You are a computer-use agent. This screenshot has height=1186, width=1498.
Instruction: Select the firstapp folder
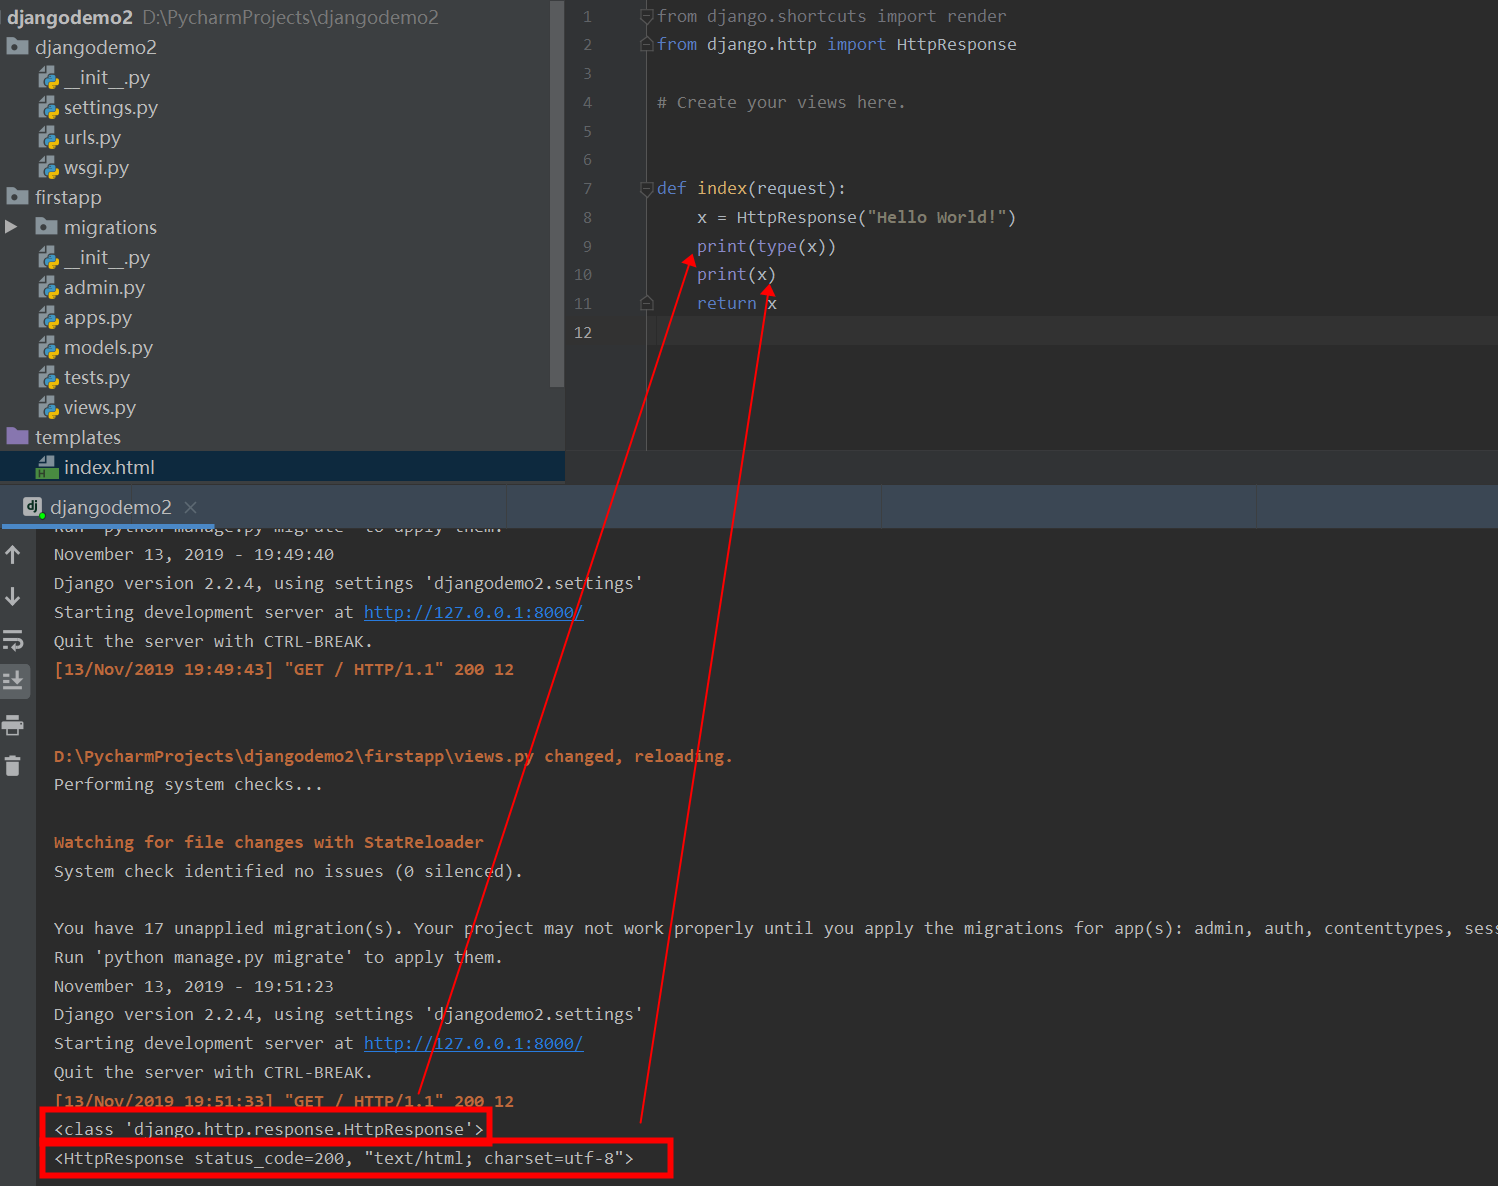click(68, 197)
